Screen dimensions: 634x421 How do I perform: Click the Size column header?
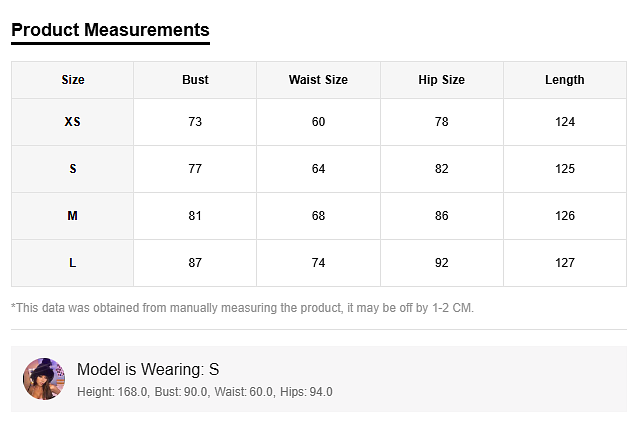pyautogui.click(x=73, y=80)
